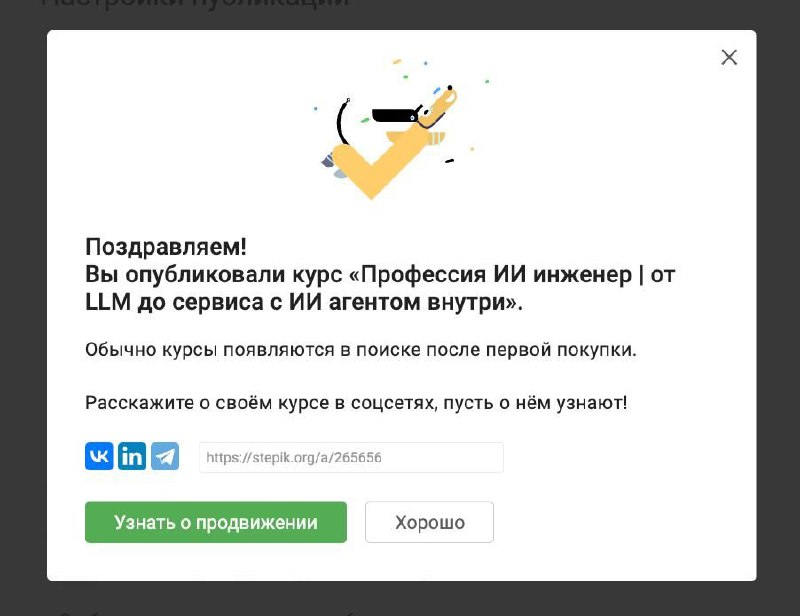
Task: Click the dog's curled tail in illustration
Action: 343,121
